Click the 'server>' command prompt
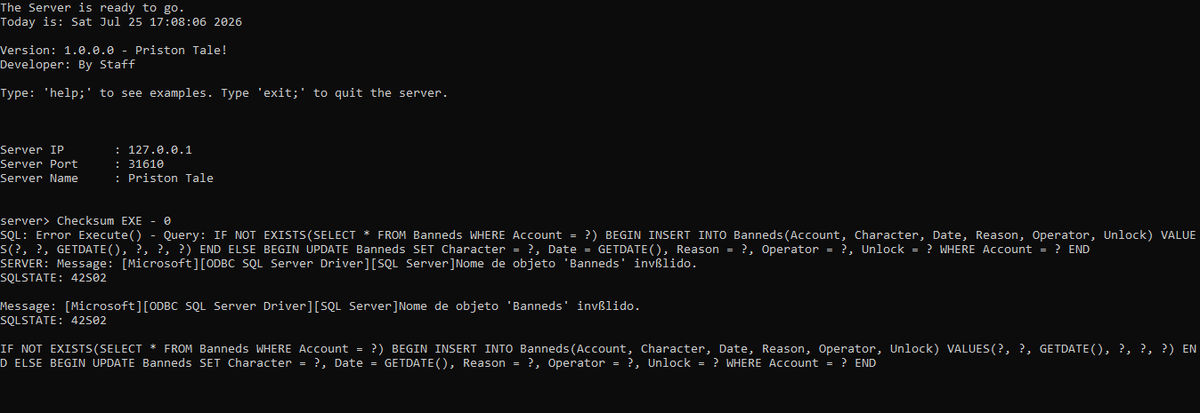 25,221
